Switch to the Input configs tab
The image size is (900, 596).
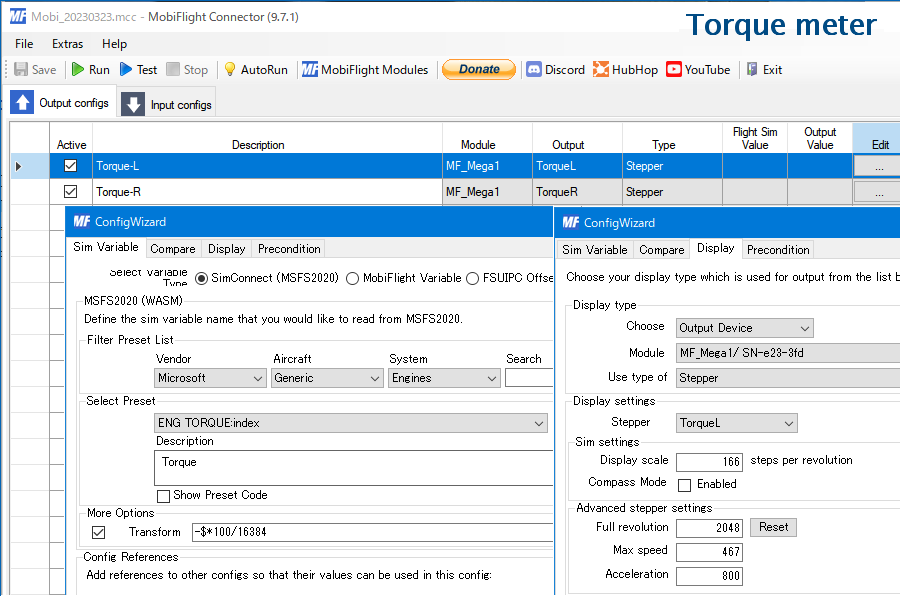click(x=166, y=102)
